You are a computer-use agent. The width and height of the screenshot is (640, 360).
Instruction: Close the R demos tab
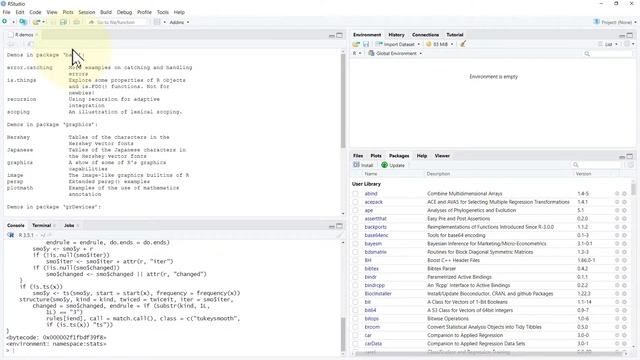(x=37, y=35)
